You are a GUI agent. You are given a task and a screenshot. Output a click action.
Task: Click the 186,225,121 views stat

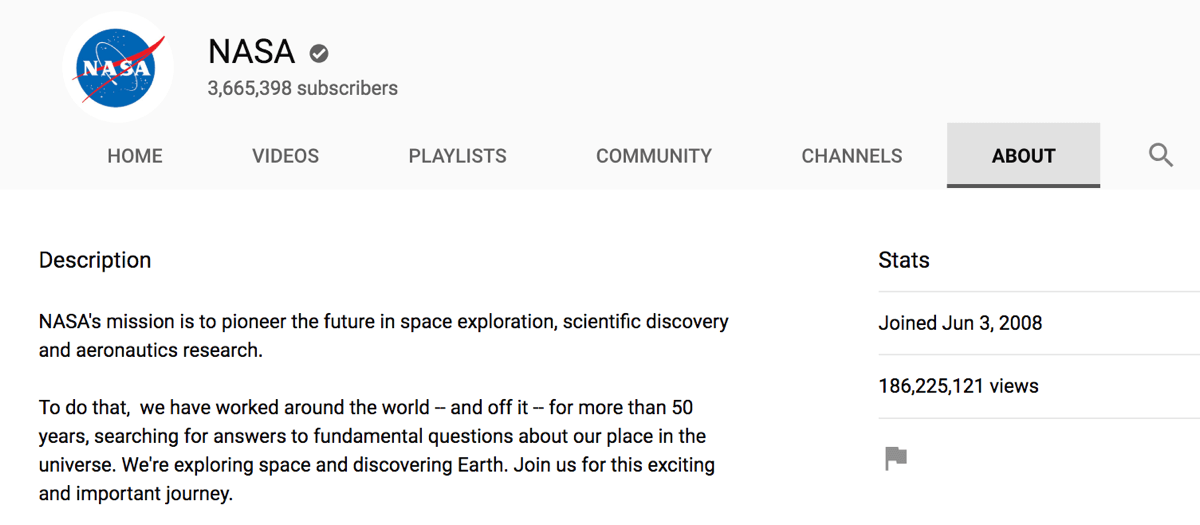[958, 386]
